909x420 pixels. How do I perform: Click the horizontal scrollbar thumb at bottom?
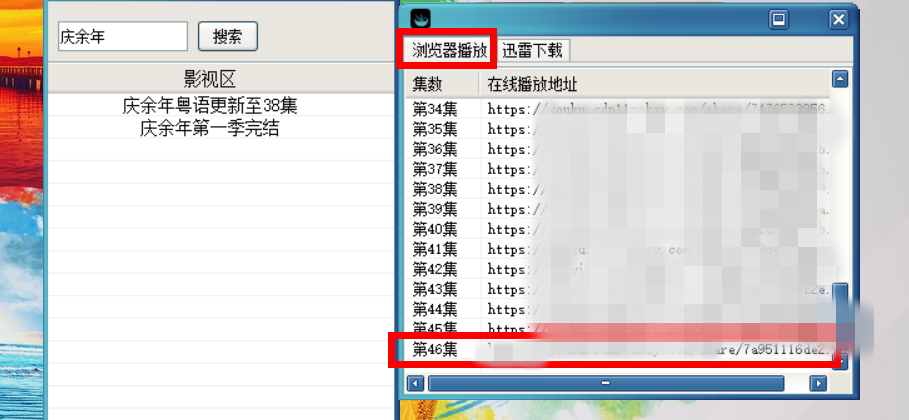[605, 383]
